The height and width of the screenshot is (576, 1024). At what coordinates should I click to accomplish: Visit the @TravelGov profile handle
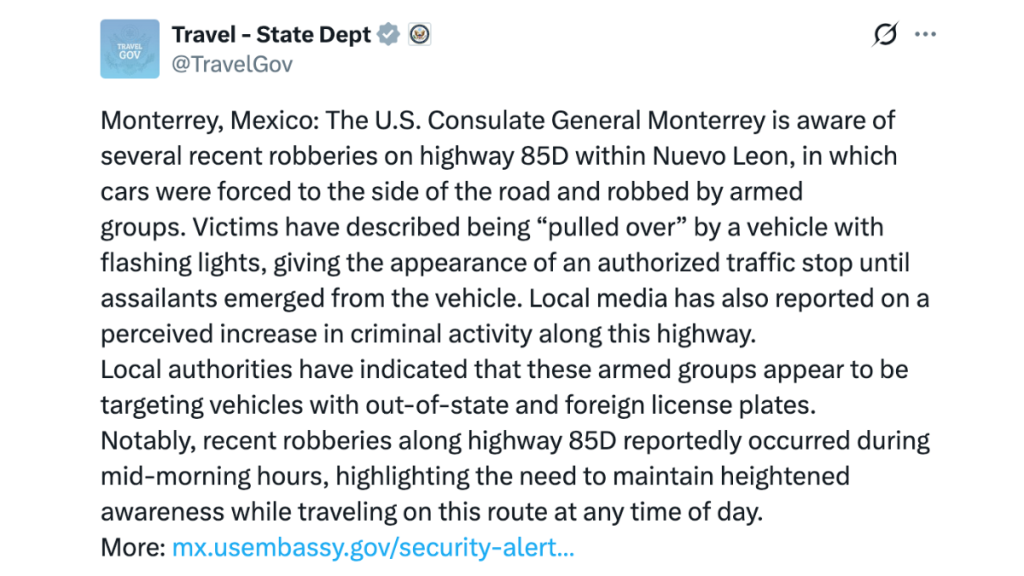pos(232,63)
